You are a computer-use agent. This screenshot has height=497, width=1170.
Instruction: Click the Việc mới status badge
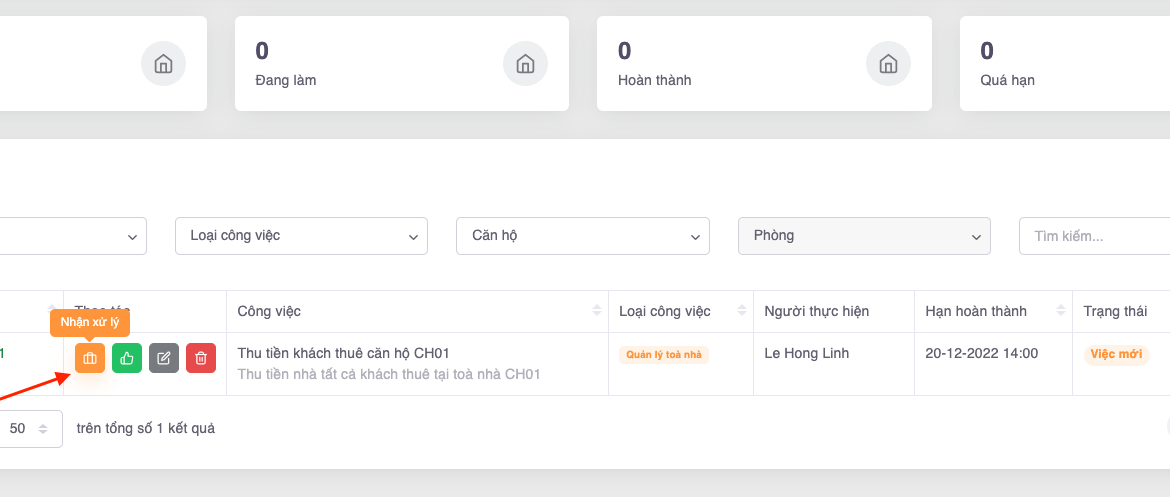pyautogui.click(x=1116, y=354)
